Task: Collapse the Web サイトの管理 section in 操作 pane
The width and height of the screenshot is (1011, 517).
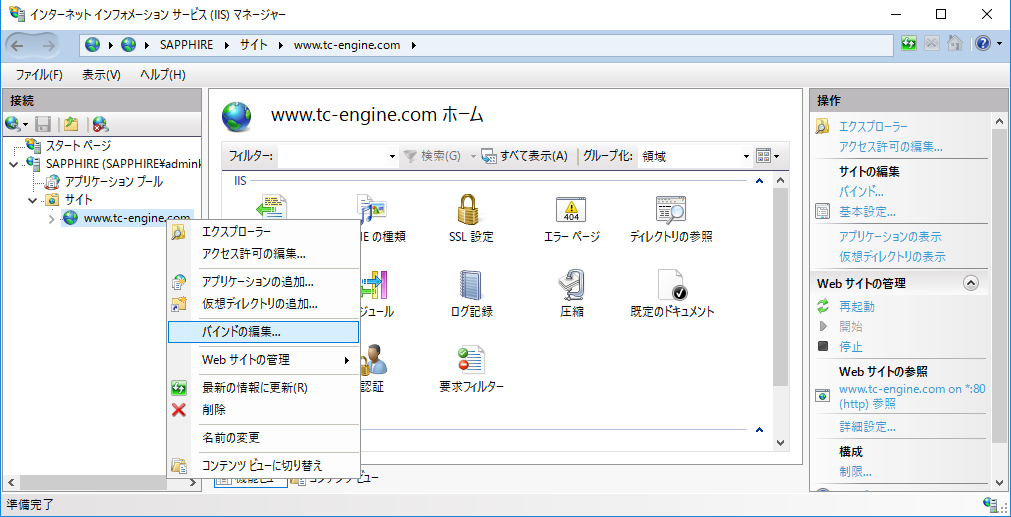Action: click(970, 283)
